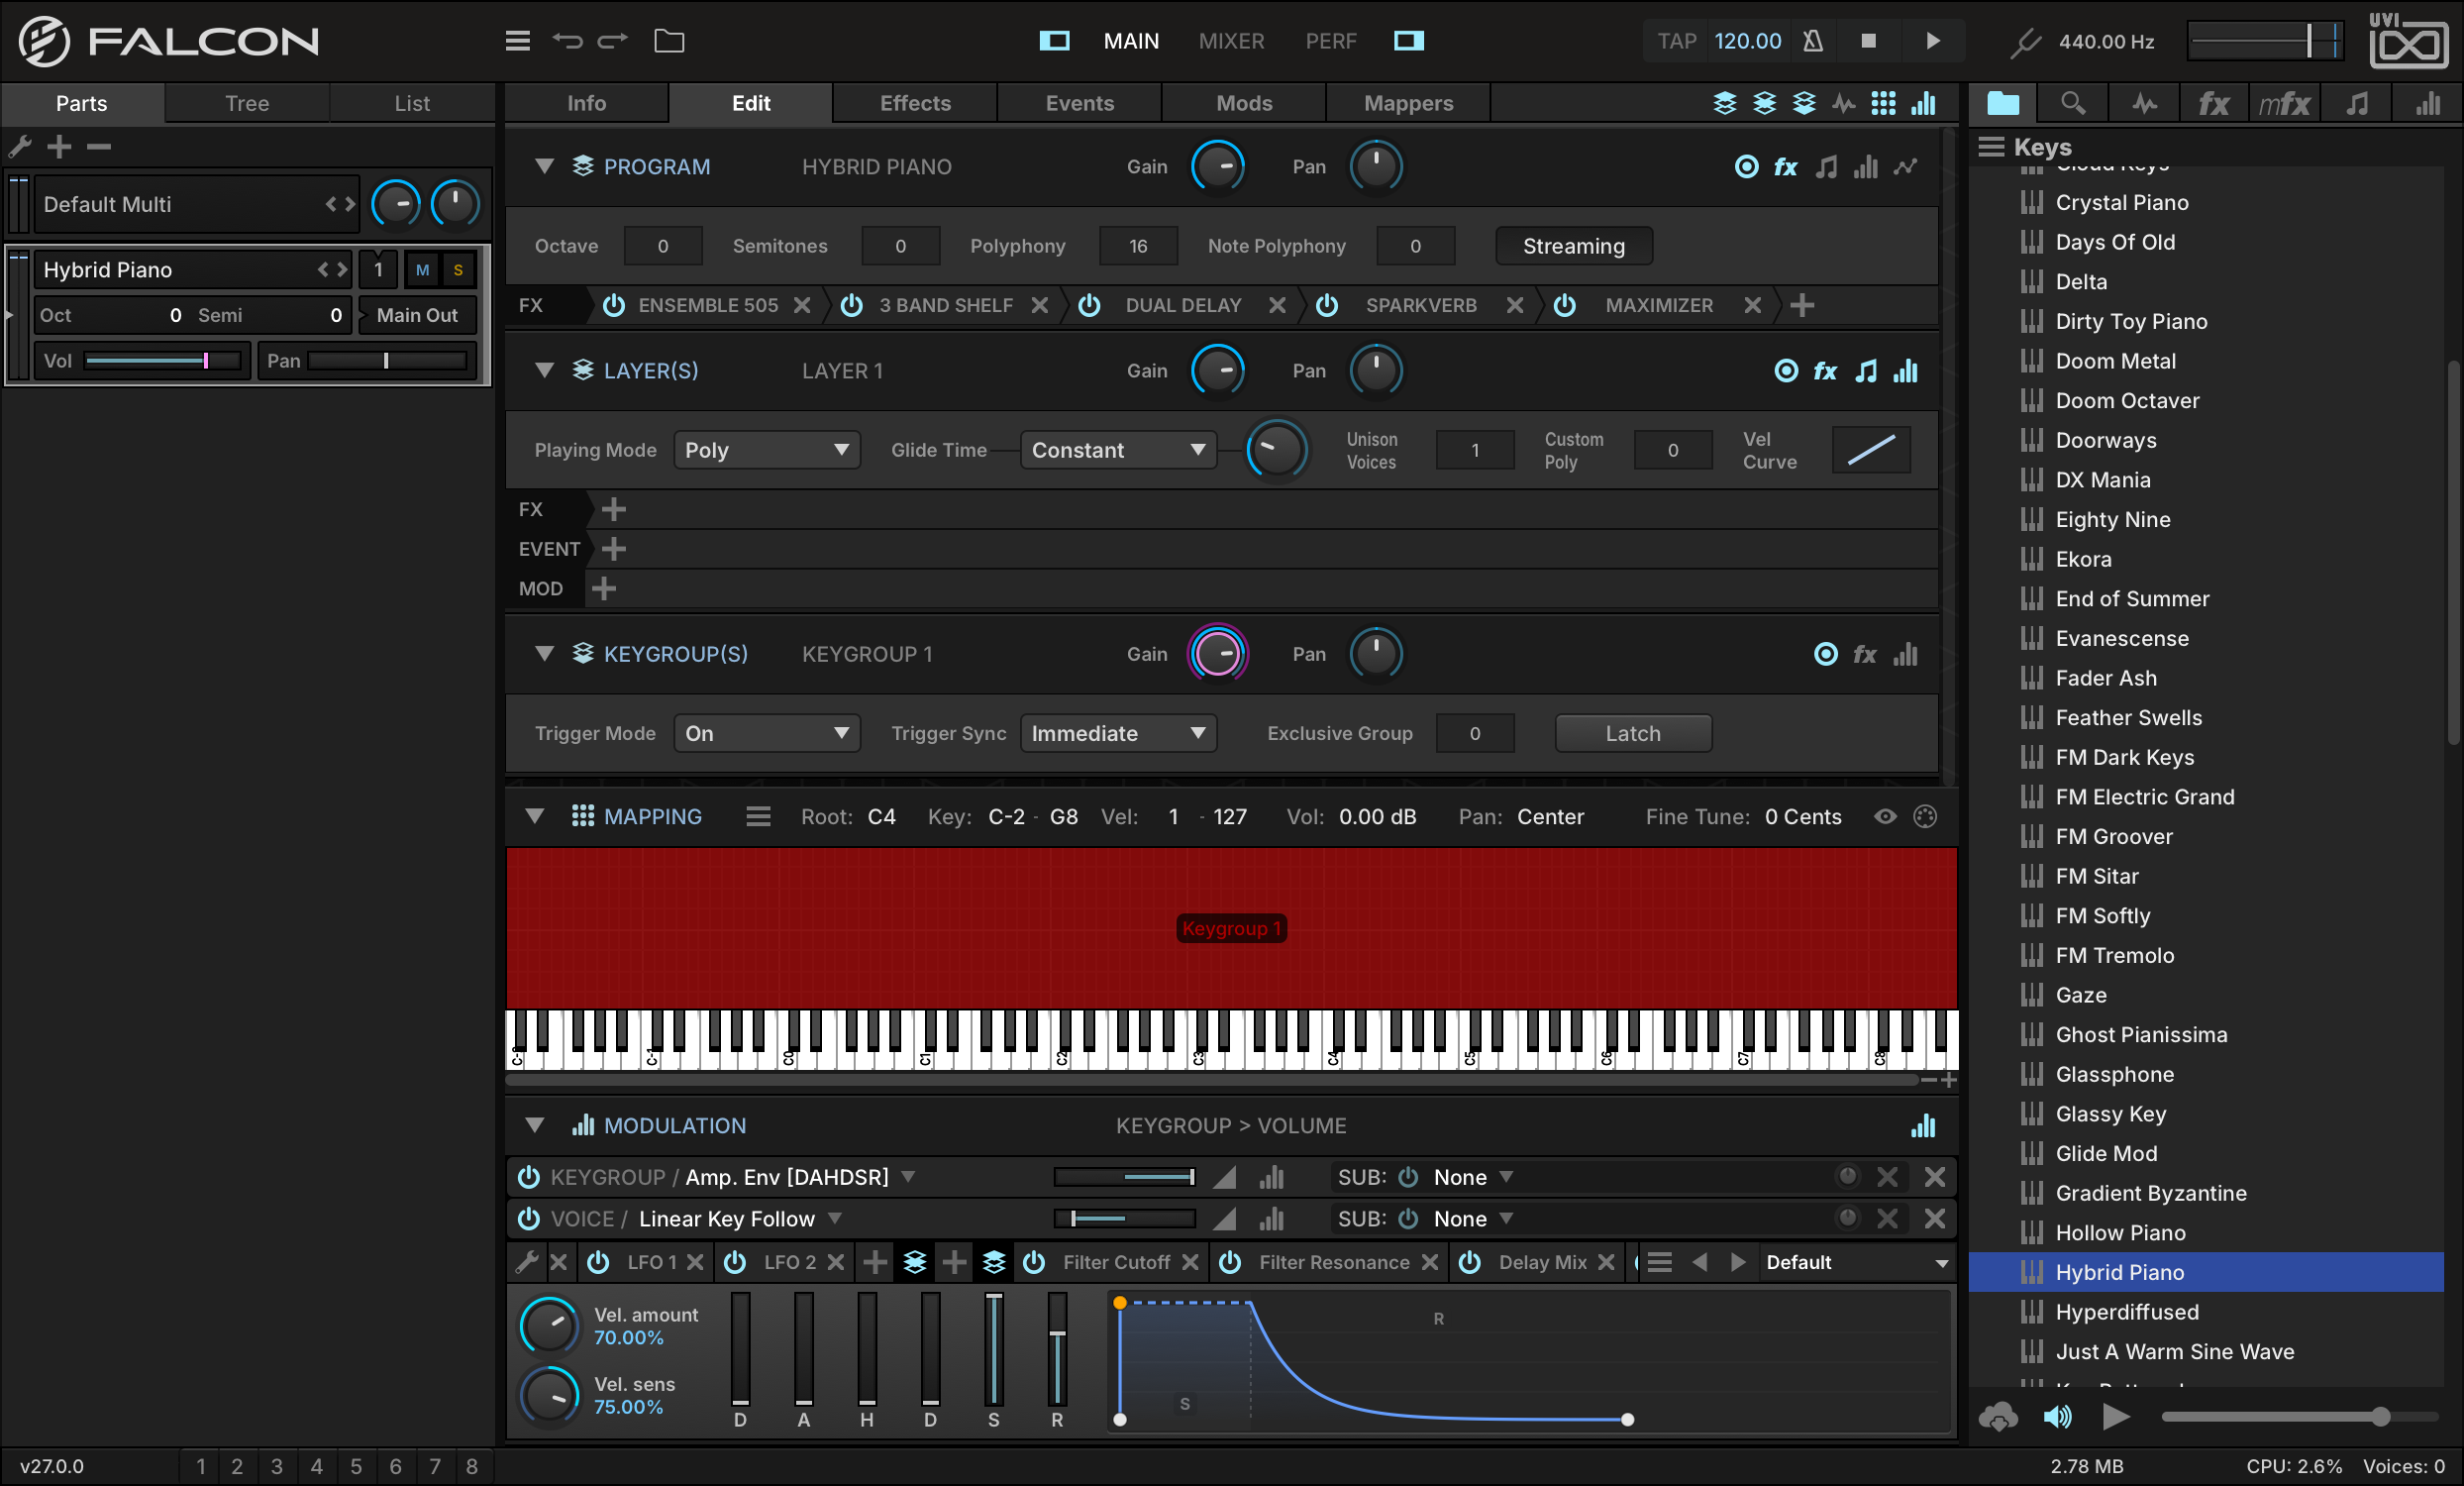Image resolution: width=2464 pixels, height=1486 pixels.
Task: Switch to the Mods tab
Action: 1243,103
